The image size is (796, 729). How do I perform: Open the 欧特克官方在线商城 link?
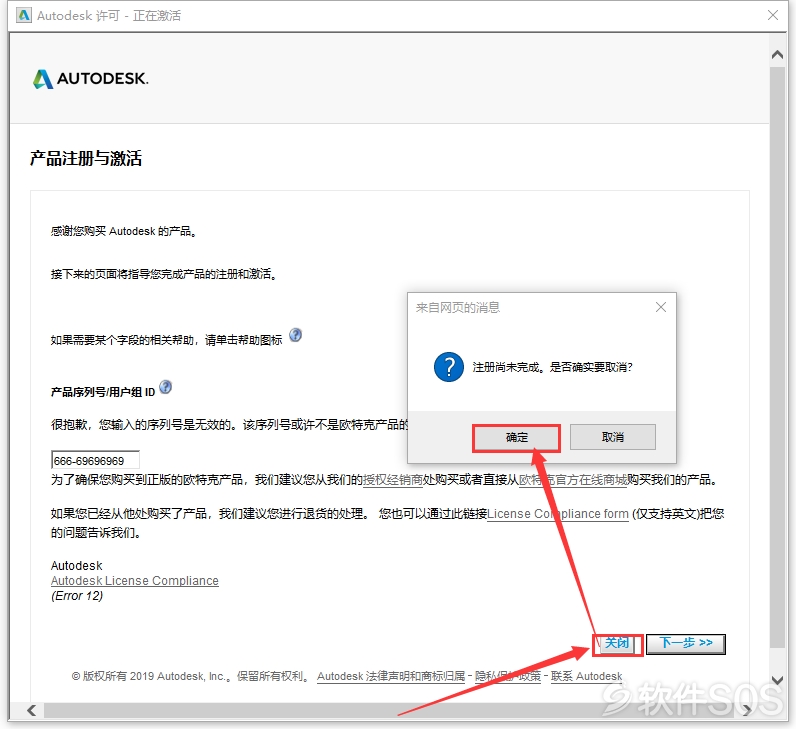(x=573, y=480)
